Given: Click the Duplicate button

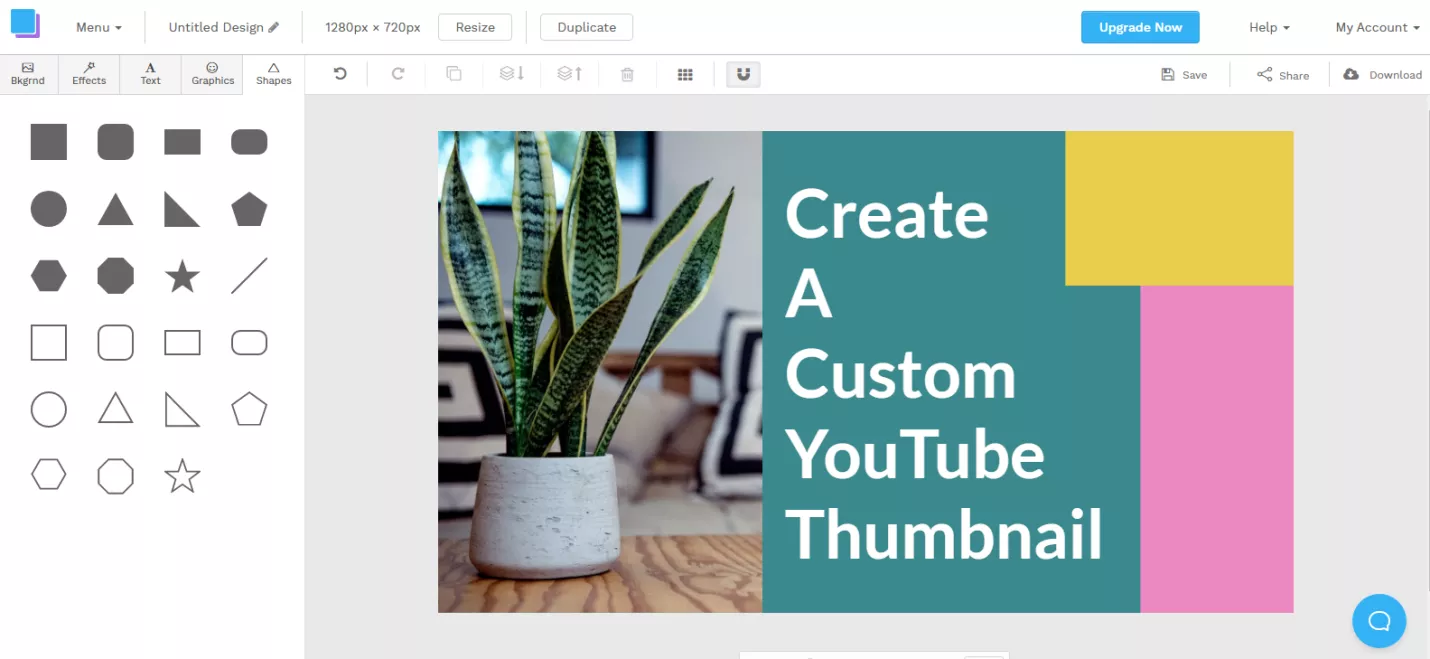Looking at the screenshot, I should pyautogui.click(x=586, y=27).
